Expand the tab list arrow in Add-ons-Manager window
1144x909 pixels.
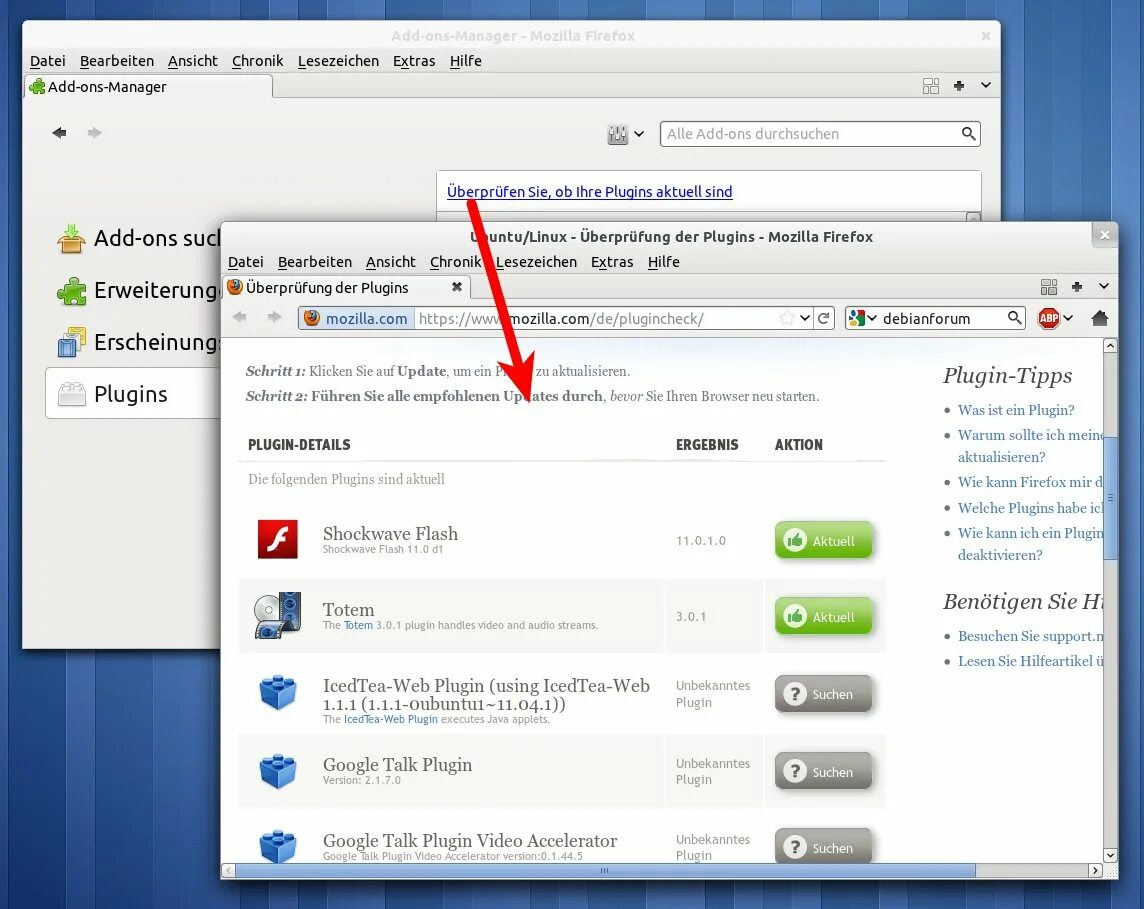(986, 85)
